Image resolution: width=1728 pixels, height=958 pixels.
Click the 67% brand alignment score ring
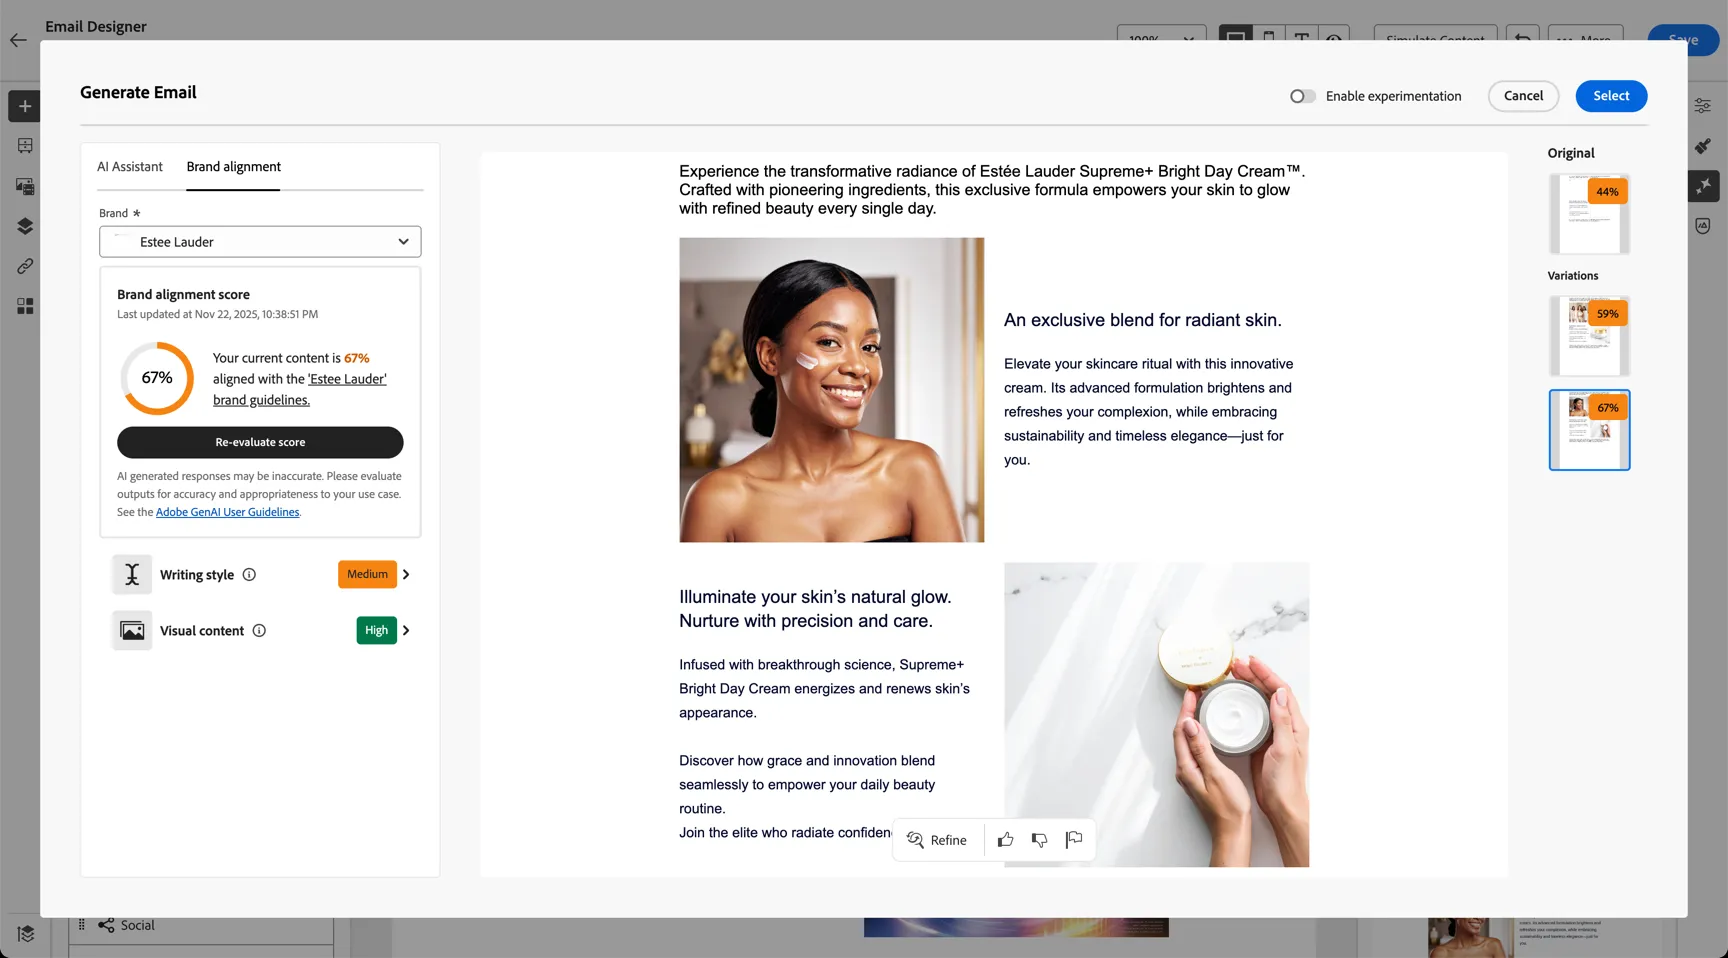tap(157, 378)
